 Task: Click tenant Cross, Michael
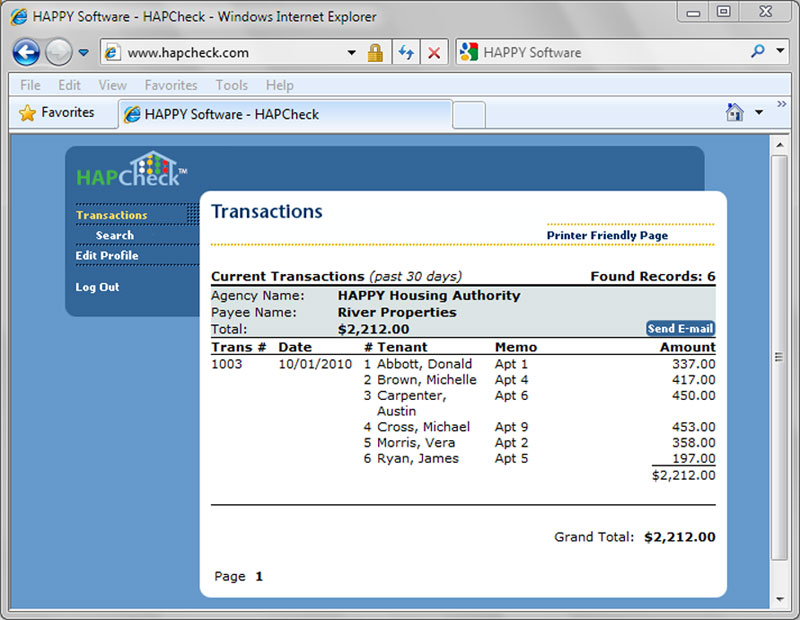coord(423,427)
